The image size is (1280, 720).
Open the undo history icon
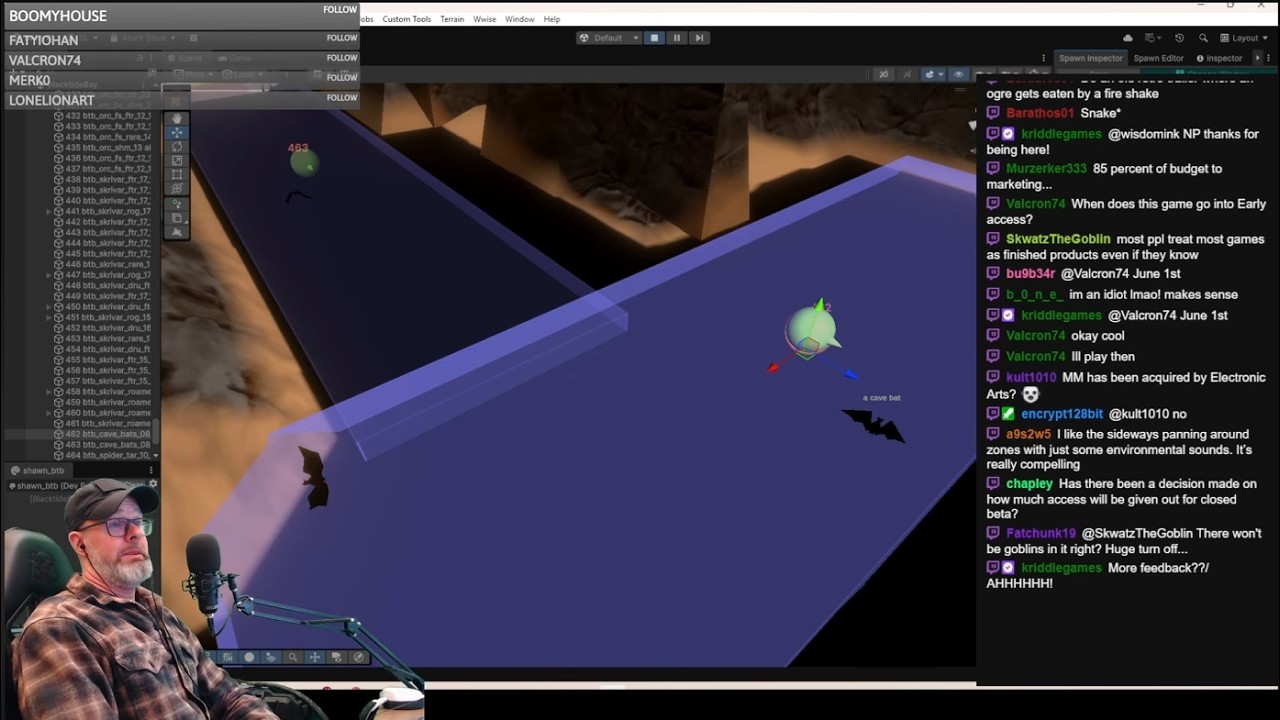pos(1179,38)
